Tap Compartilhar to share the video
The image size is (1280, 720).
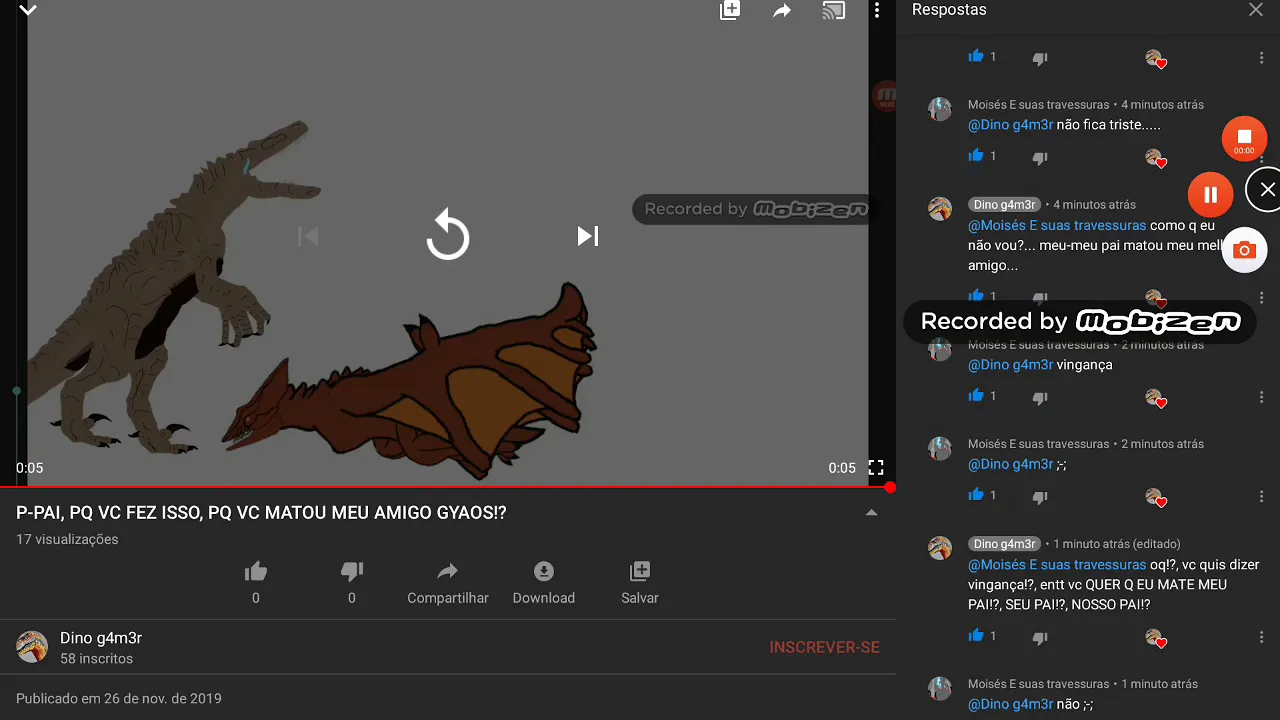click(x=448, y=582)
